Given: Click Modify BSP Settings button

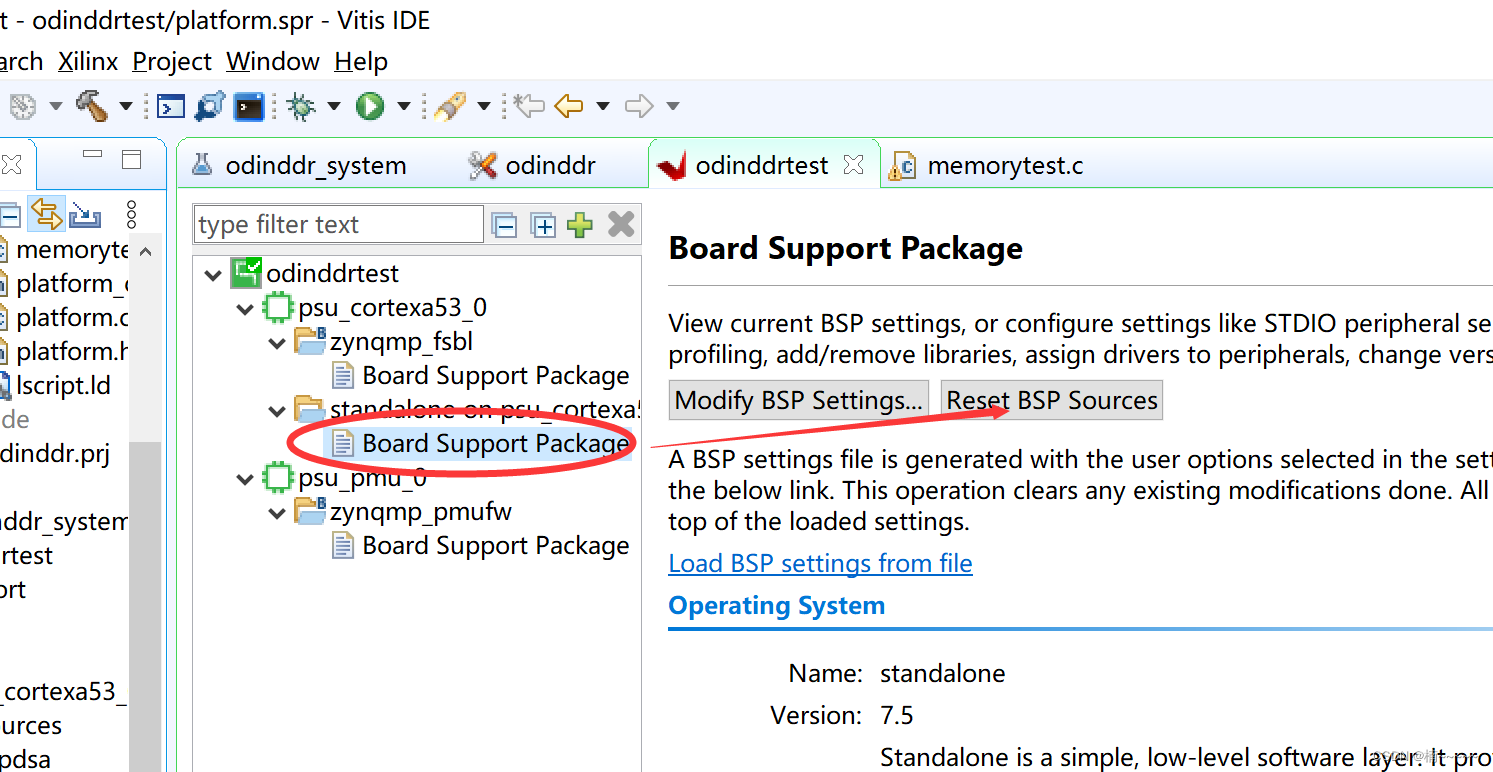Looking at the screenshot, I should pyautogui.click(x=799, y=400).
